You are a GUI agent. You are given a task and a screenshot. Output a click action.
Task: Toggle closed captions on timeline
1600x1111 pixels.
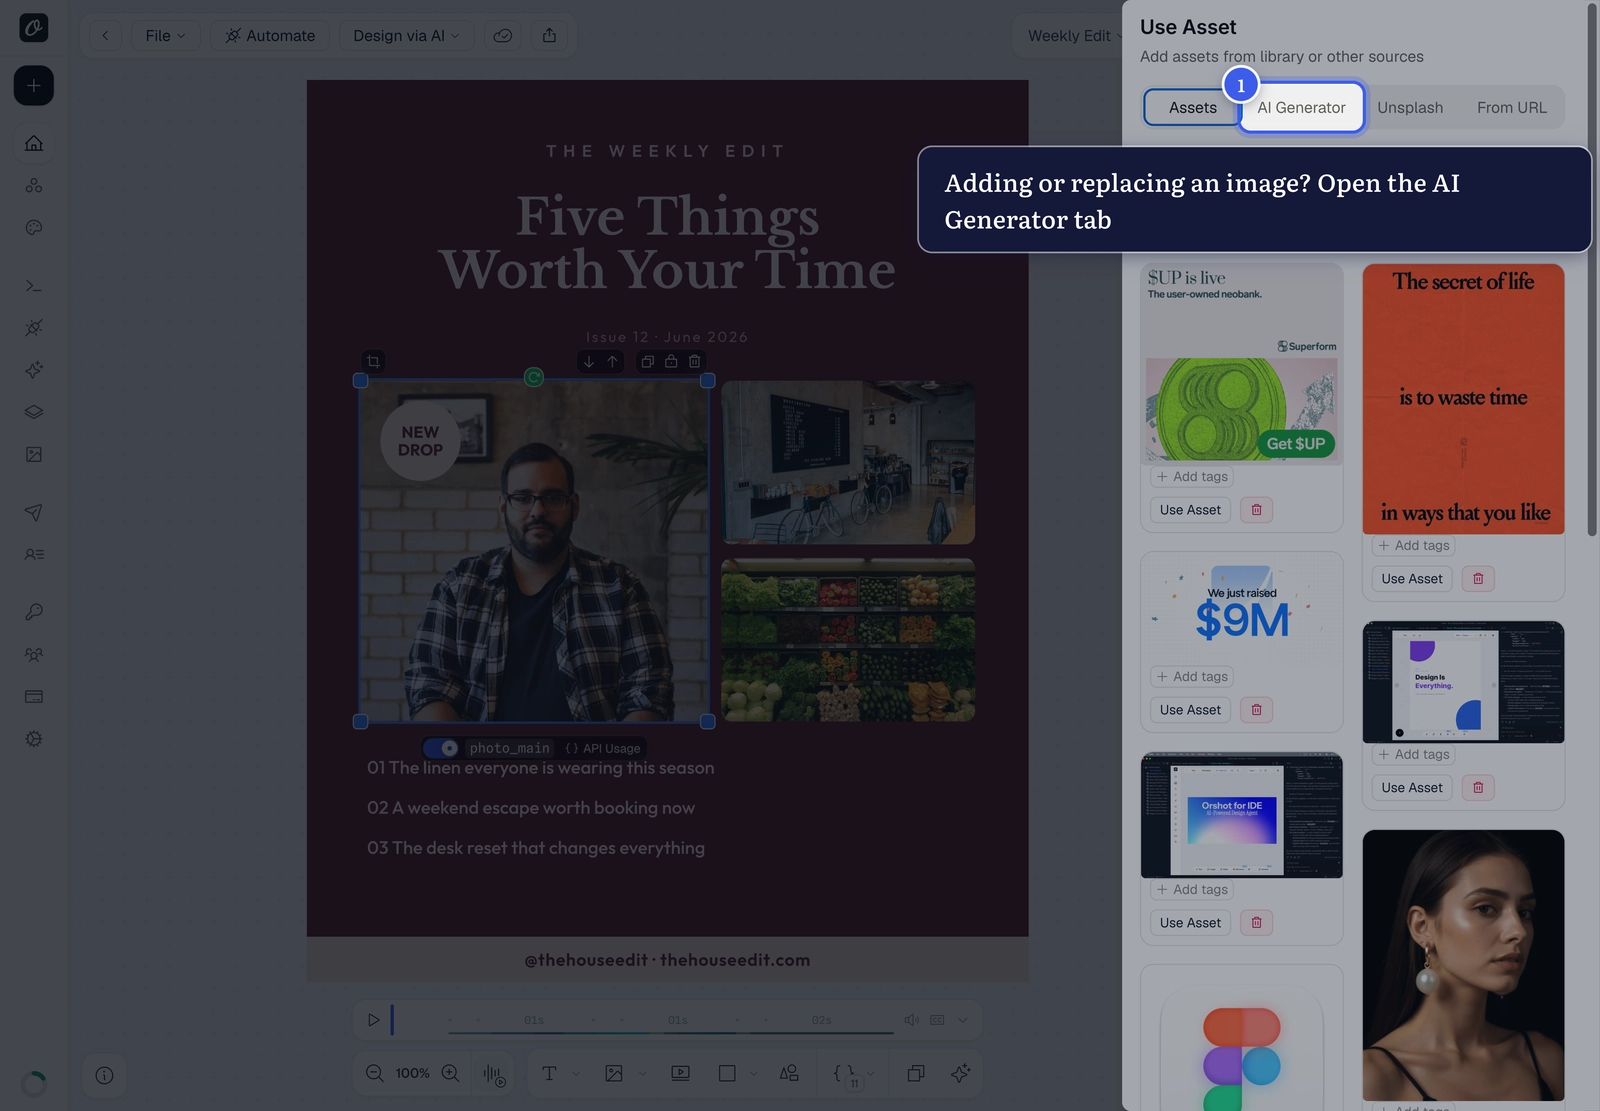(937, 1020)
